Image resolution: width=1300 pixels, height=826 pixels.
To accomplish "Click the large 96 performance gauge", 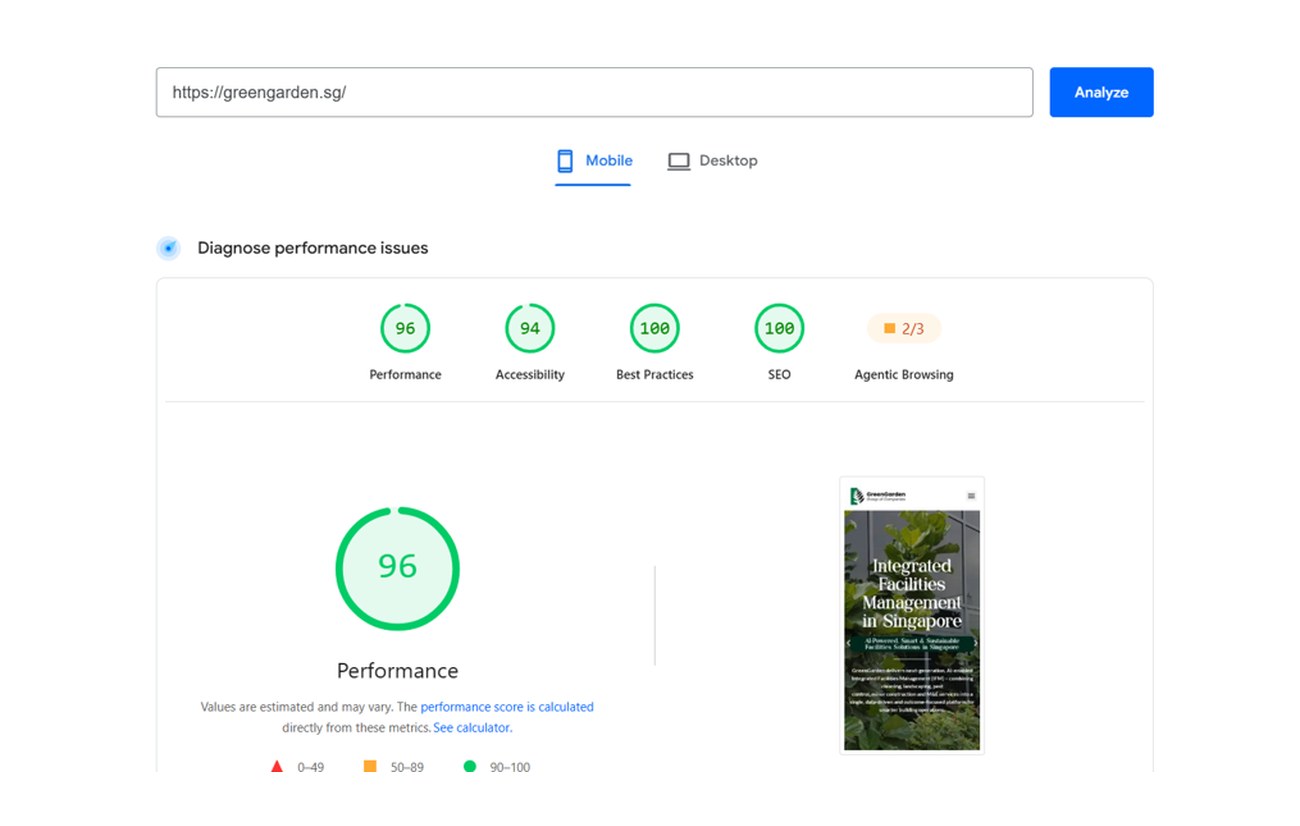I will point(397,568).
